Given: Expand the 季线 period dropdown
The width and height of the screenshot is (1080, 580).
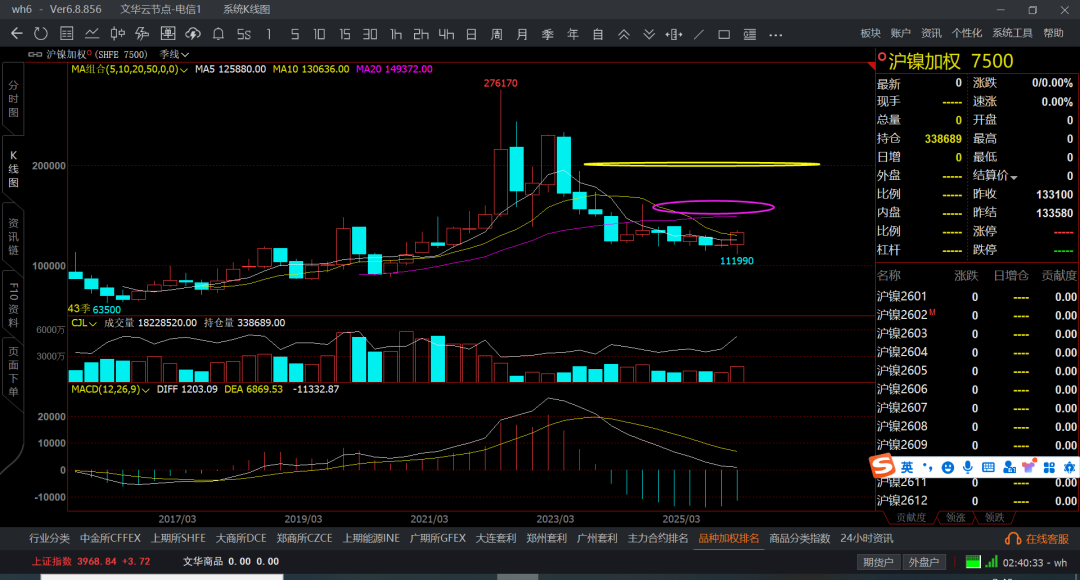Looking at the screenshot, I should [174, 54].
